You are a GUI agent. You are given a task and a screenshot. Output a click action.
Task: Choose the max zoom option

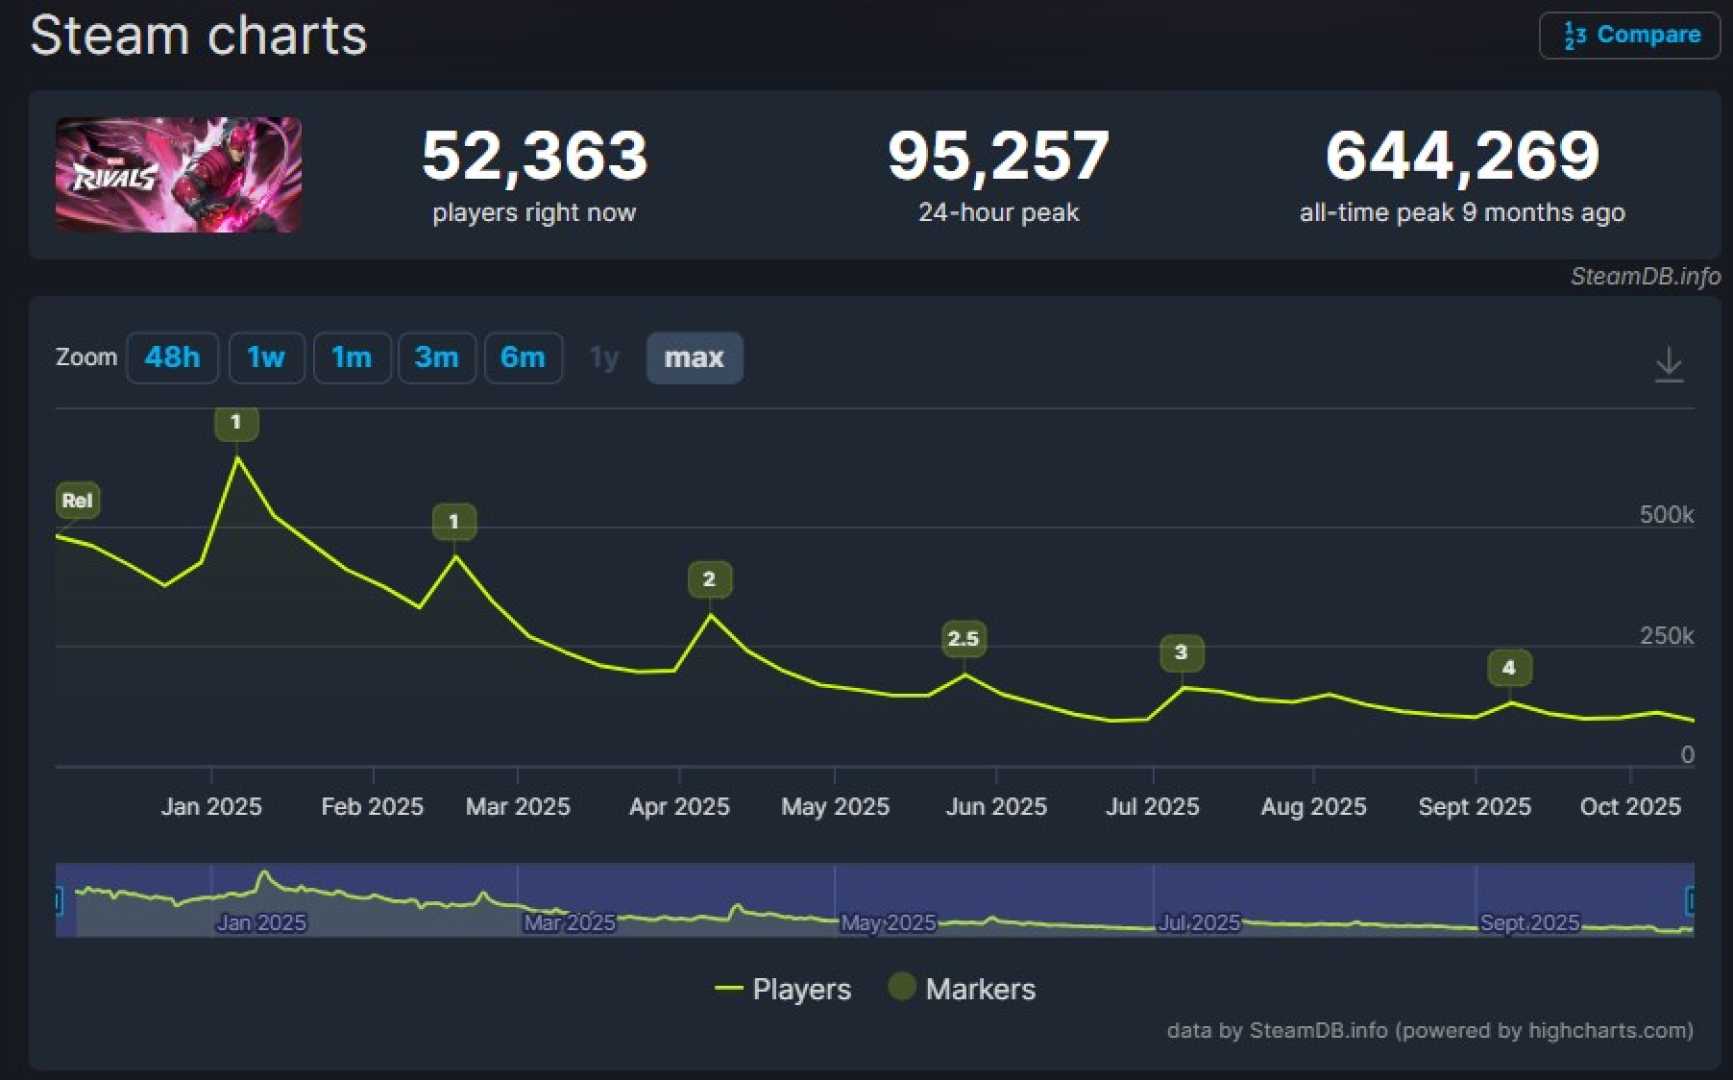point(694,358)
